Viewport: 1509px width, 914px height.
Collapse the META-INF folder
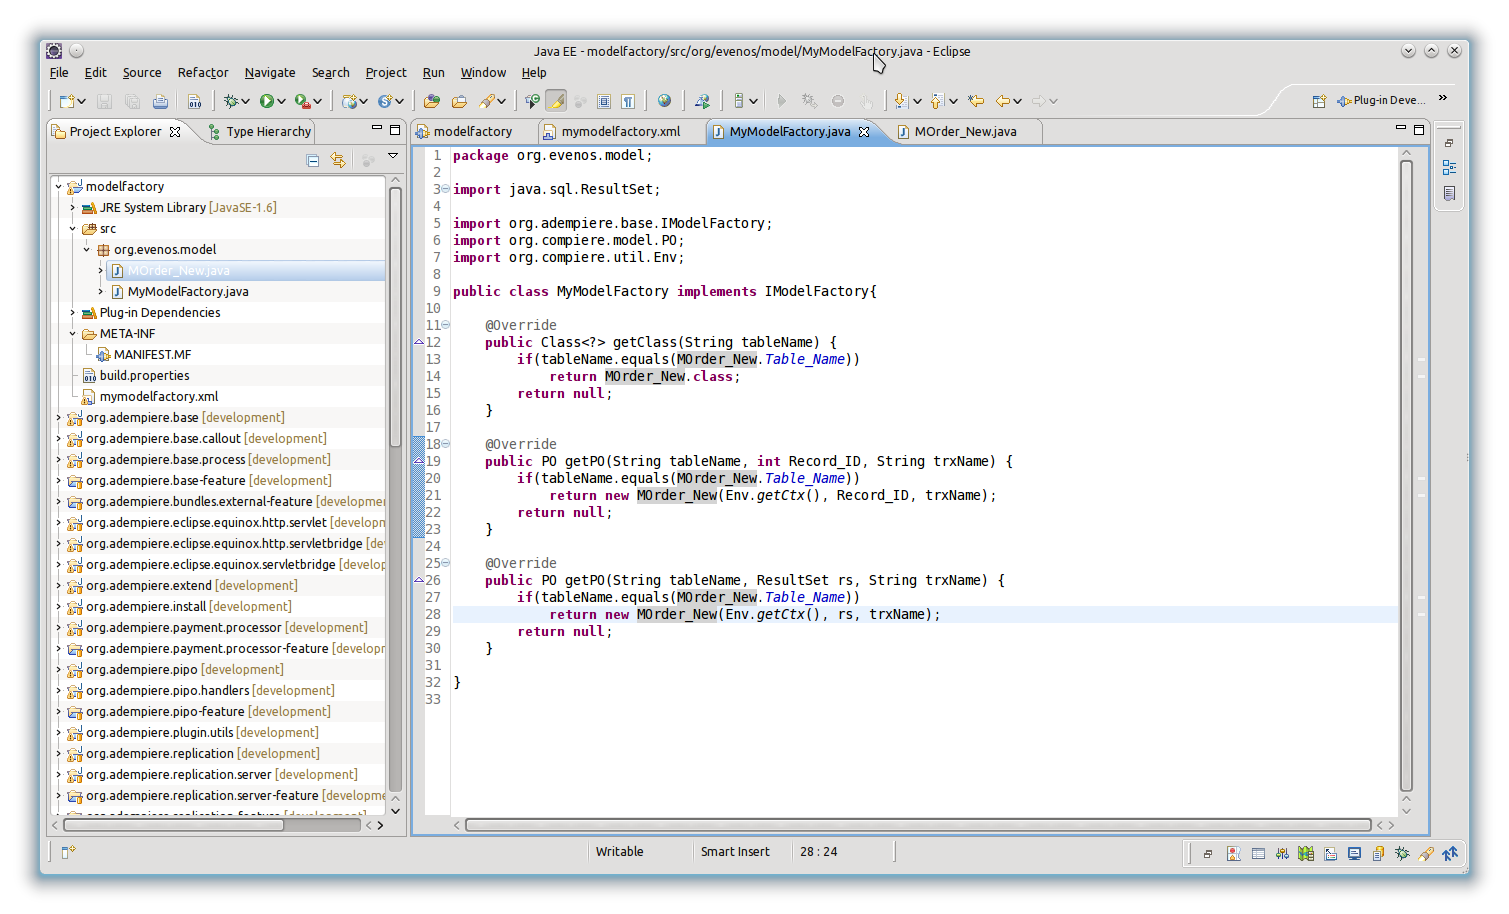[73, 334]
